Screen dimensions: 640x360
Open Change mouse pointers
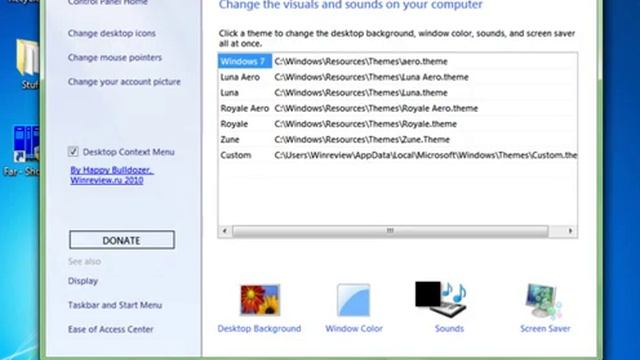115,58
